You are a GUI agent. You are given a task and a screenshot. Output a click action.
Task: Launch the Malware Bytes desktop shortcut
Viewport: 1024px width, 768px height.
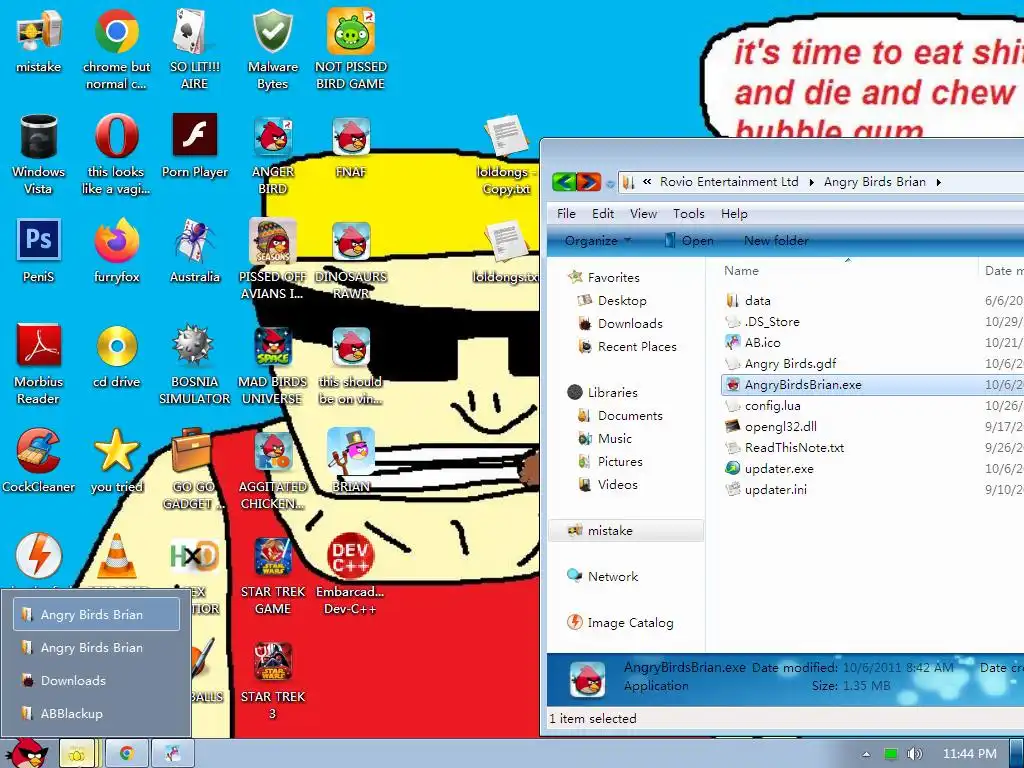tap(272, 50)
